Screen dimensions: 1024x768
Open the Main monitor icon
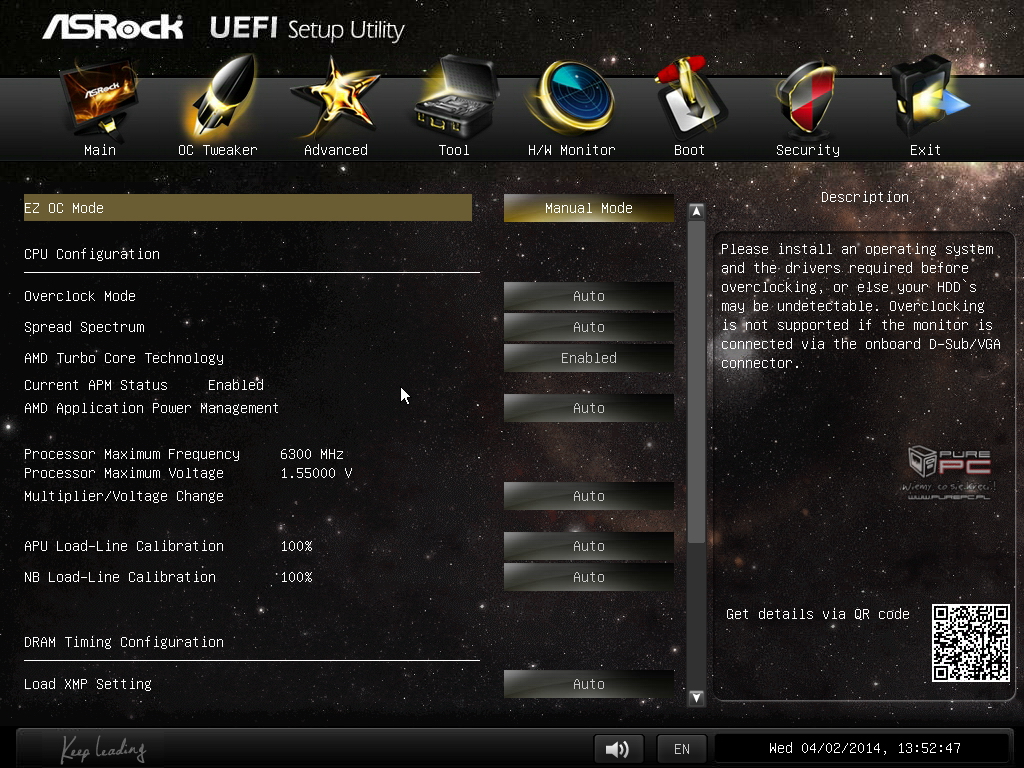[99, 98]
